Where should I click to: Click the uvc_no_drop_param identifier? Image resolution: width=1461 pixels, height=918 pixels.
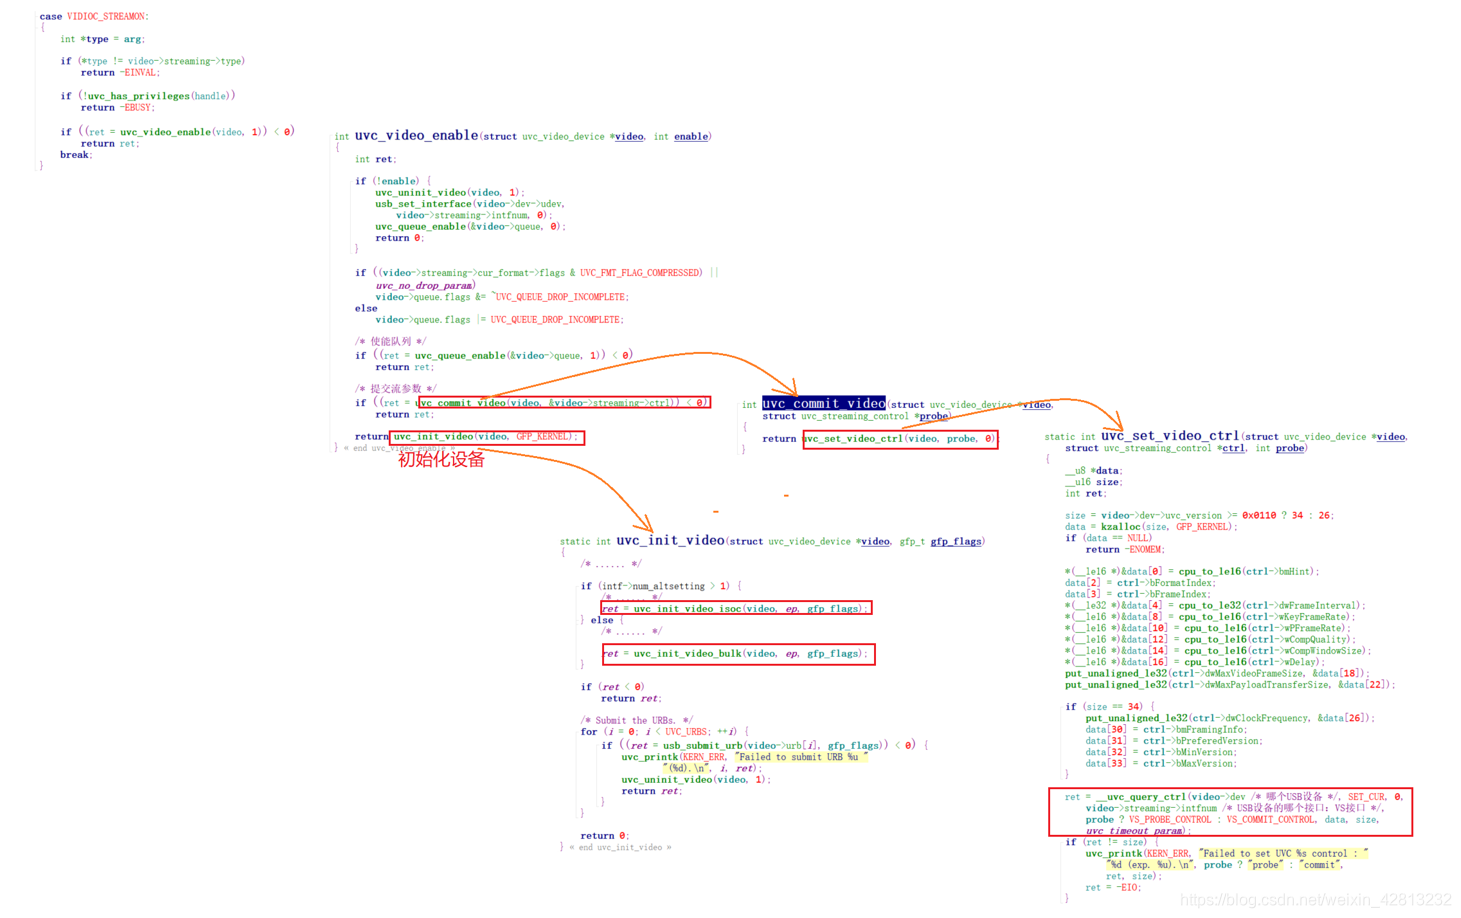pyautogui.click(x=424, y=285)
